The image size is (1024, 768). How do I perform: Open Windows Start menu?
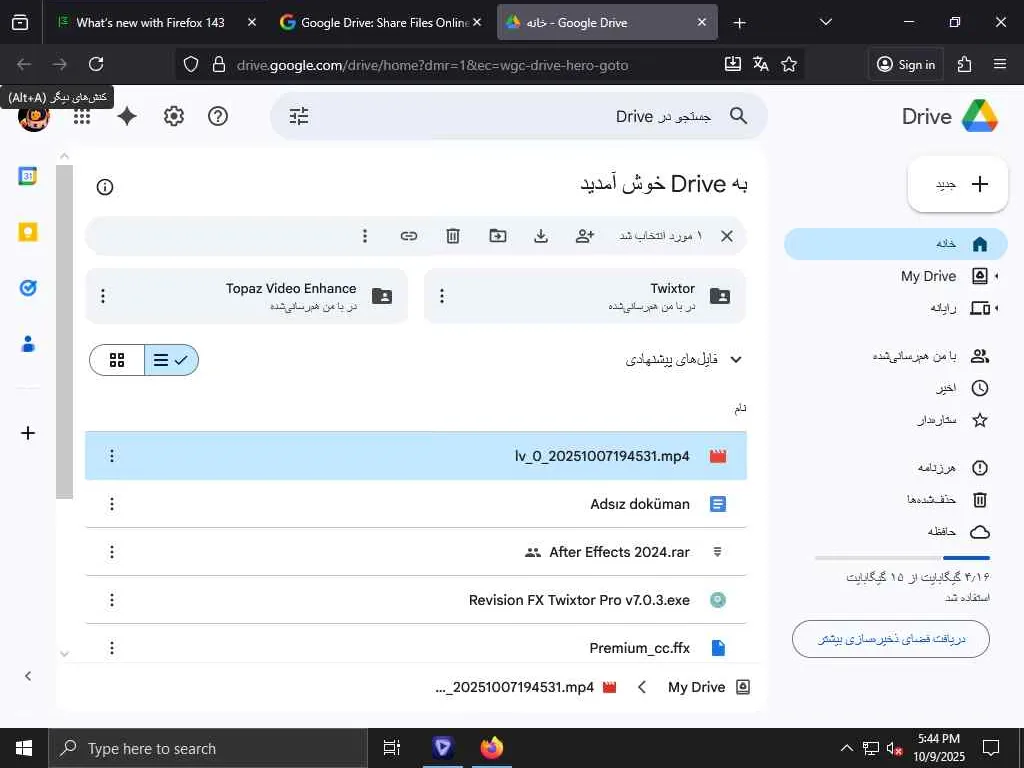tap(24, 748)
